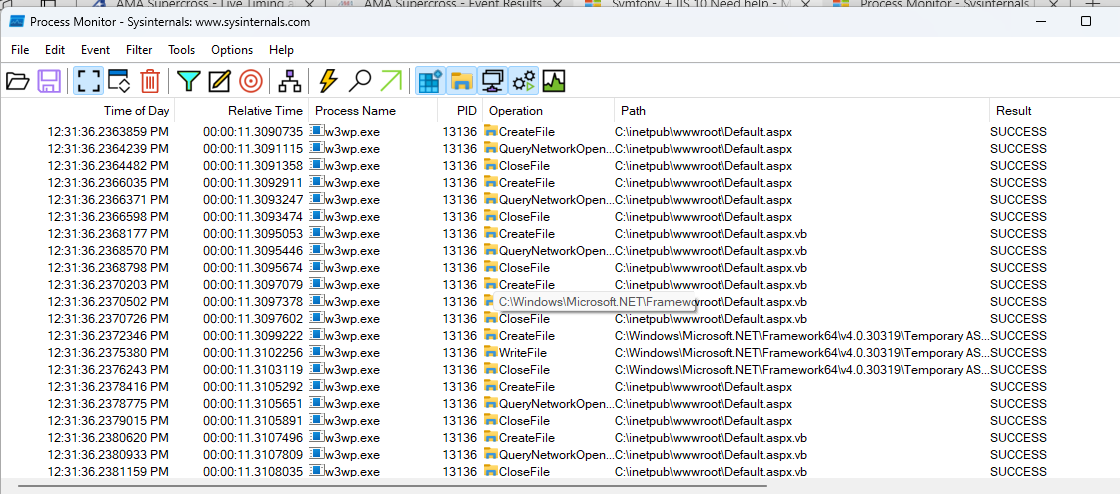1120x494 pixels.
Task: Click w3wp.exe icon in row 00:00:11.3091115
Action: 316,148
